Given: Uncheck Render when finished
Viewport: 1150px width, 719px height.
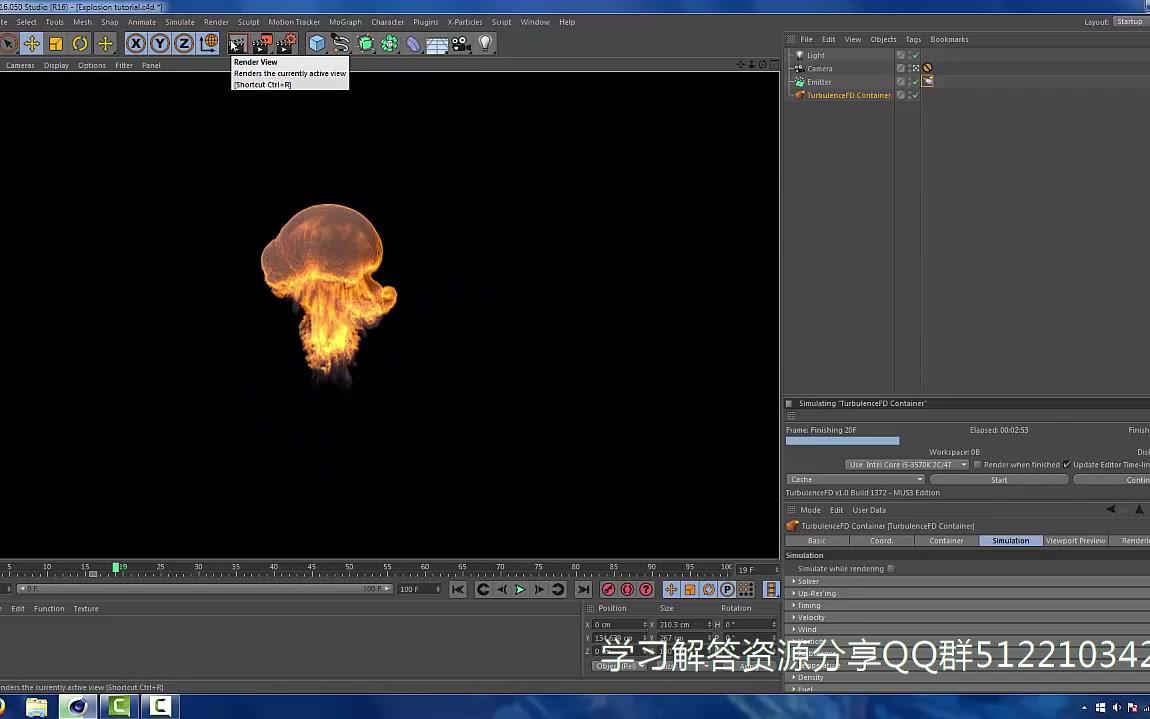Looking at the screenshot, I should (977, 463).
